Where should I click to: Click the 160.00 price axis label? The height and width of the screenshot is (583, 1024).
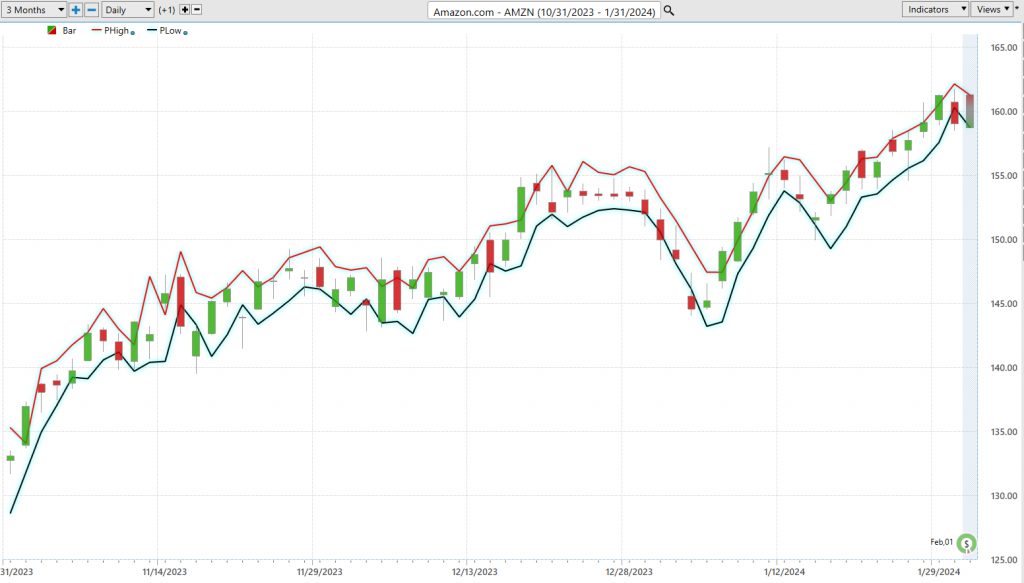[1004, 112]
